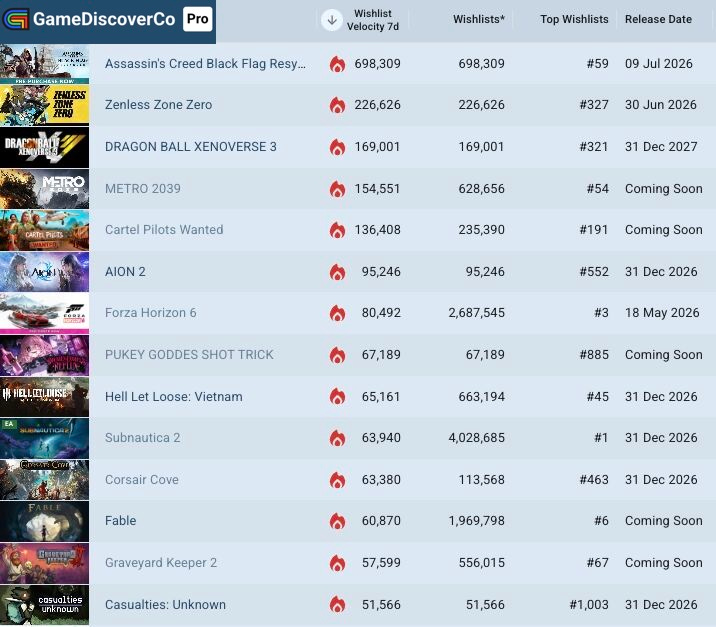Click the flame icon in Cartel Pilots Wanted row
The height and width of the screenshot is (627, 716).
click(x=337, y=230)
